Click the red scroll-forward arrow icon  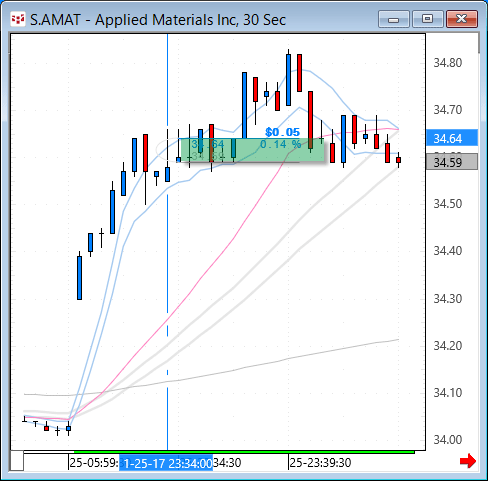468,461
